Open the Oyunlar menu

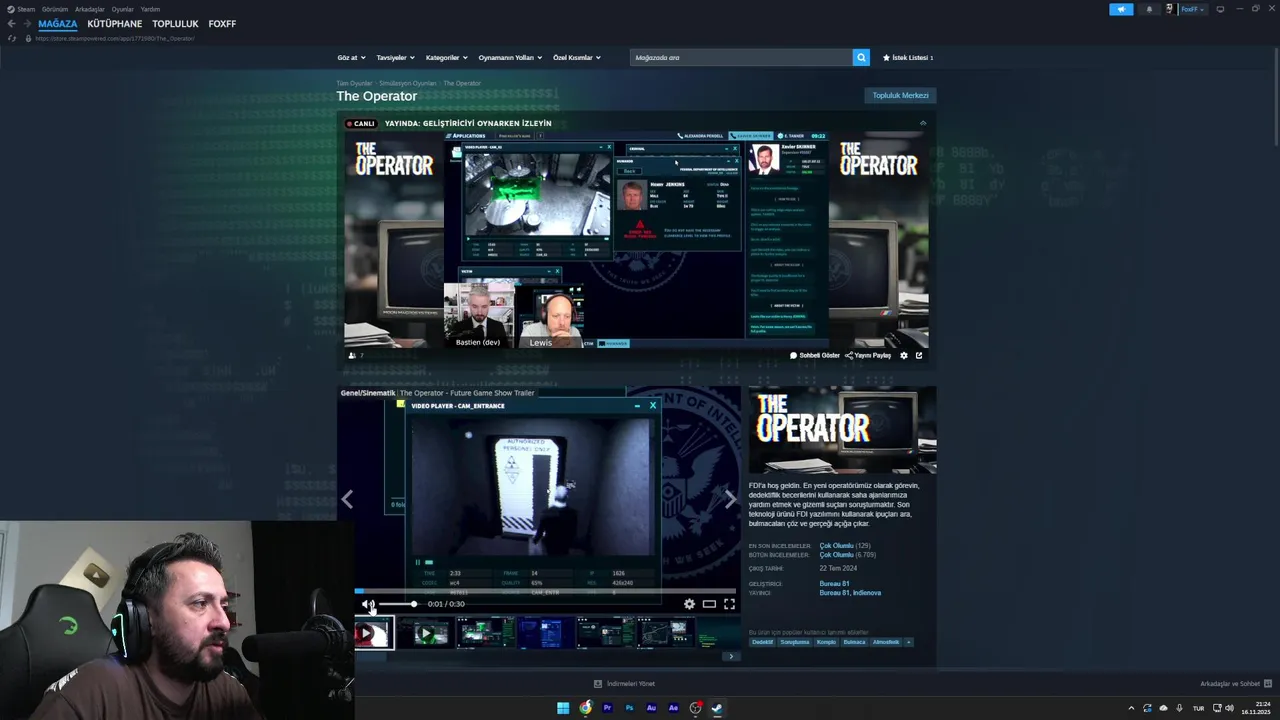point(123,9)
